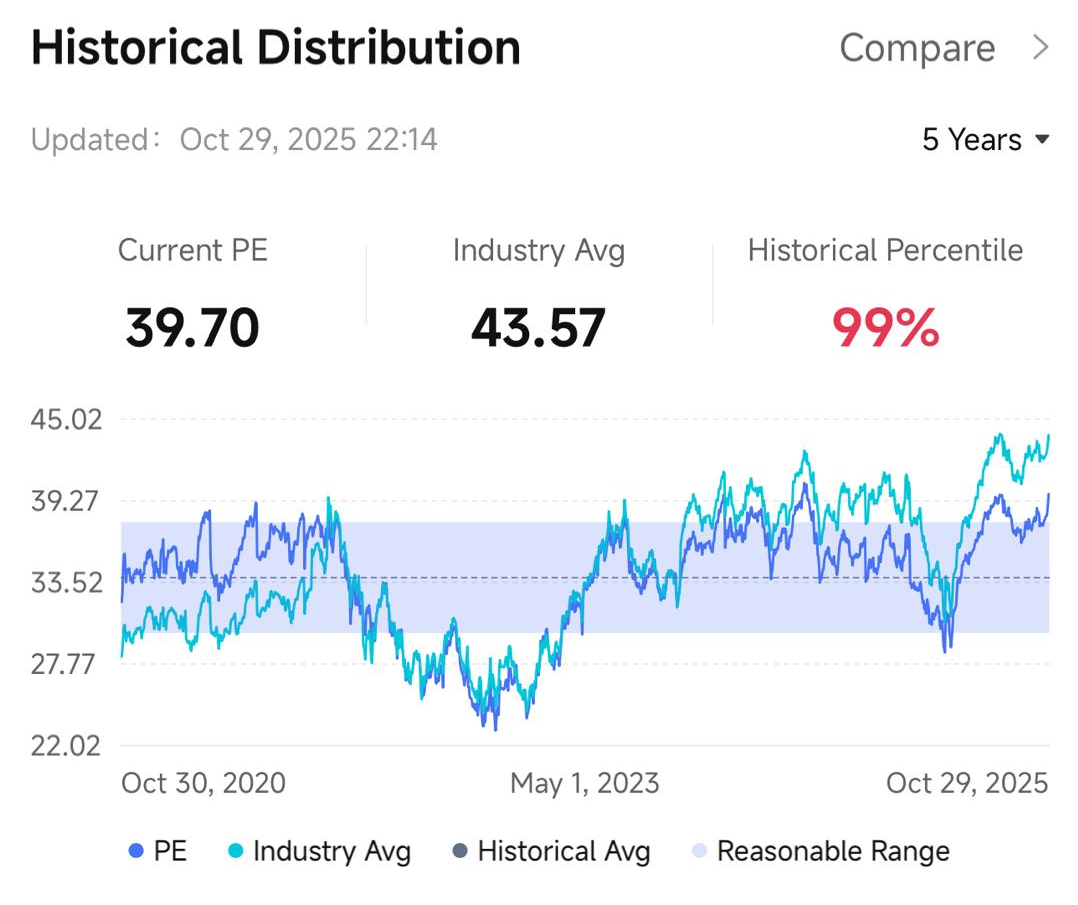Screen dimensions: 1078x905
Task: Click the Current PE value 39.70
Action: [192, 328]
